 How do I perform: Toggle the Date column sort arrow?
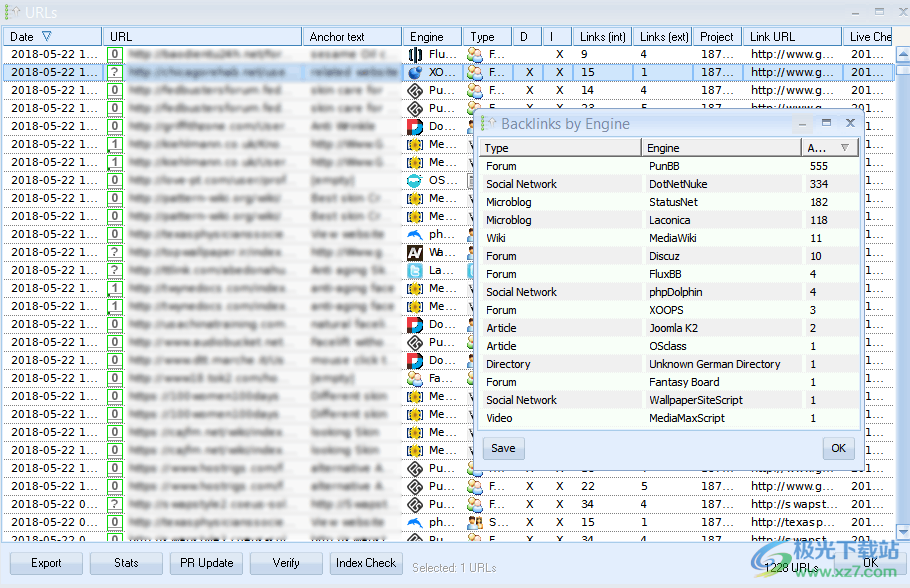coord(46,36)
